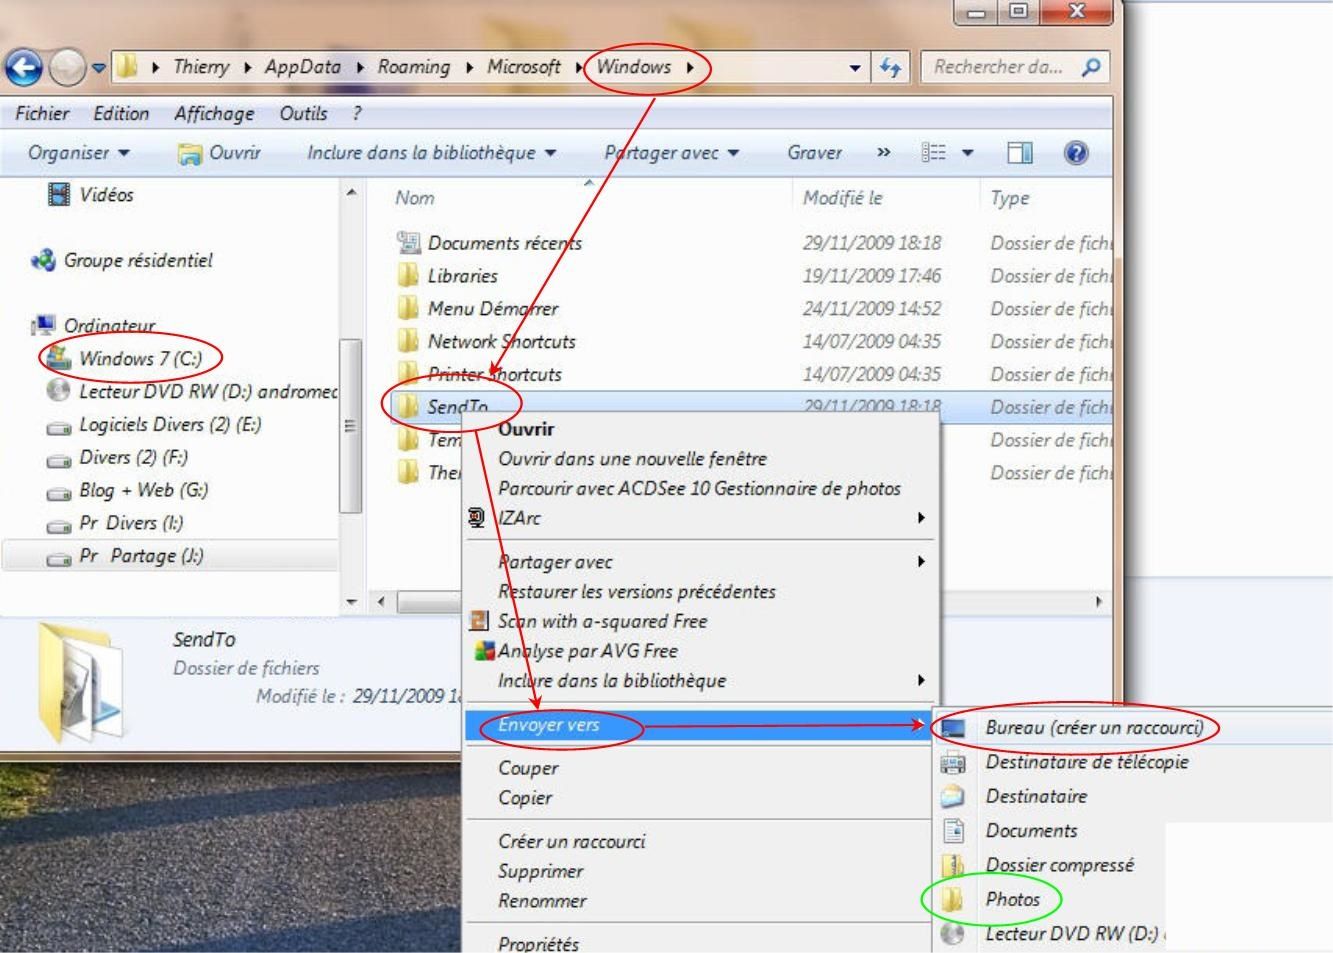Screen dimensions: 1333x953
Task: Select Vidéos in navigation pane
Action: tap(90, 194)
